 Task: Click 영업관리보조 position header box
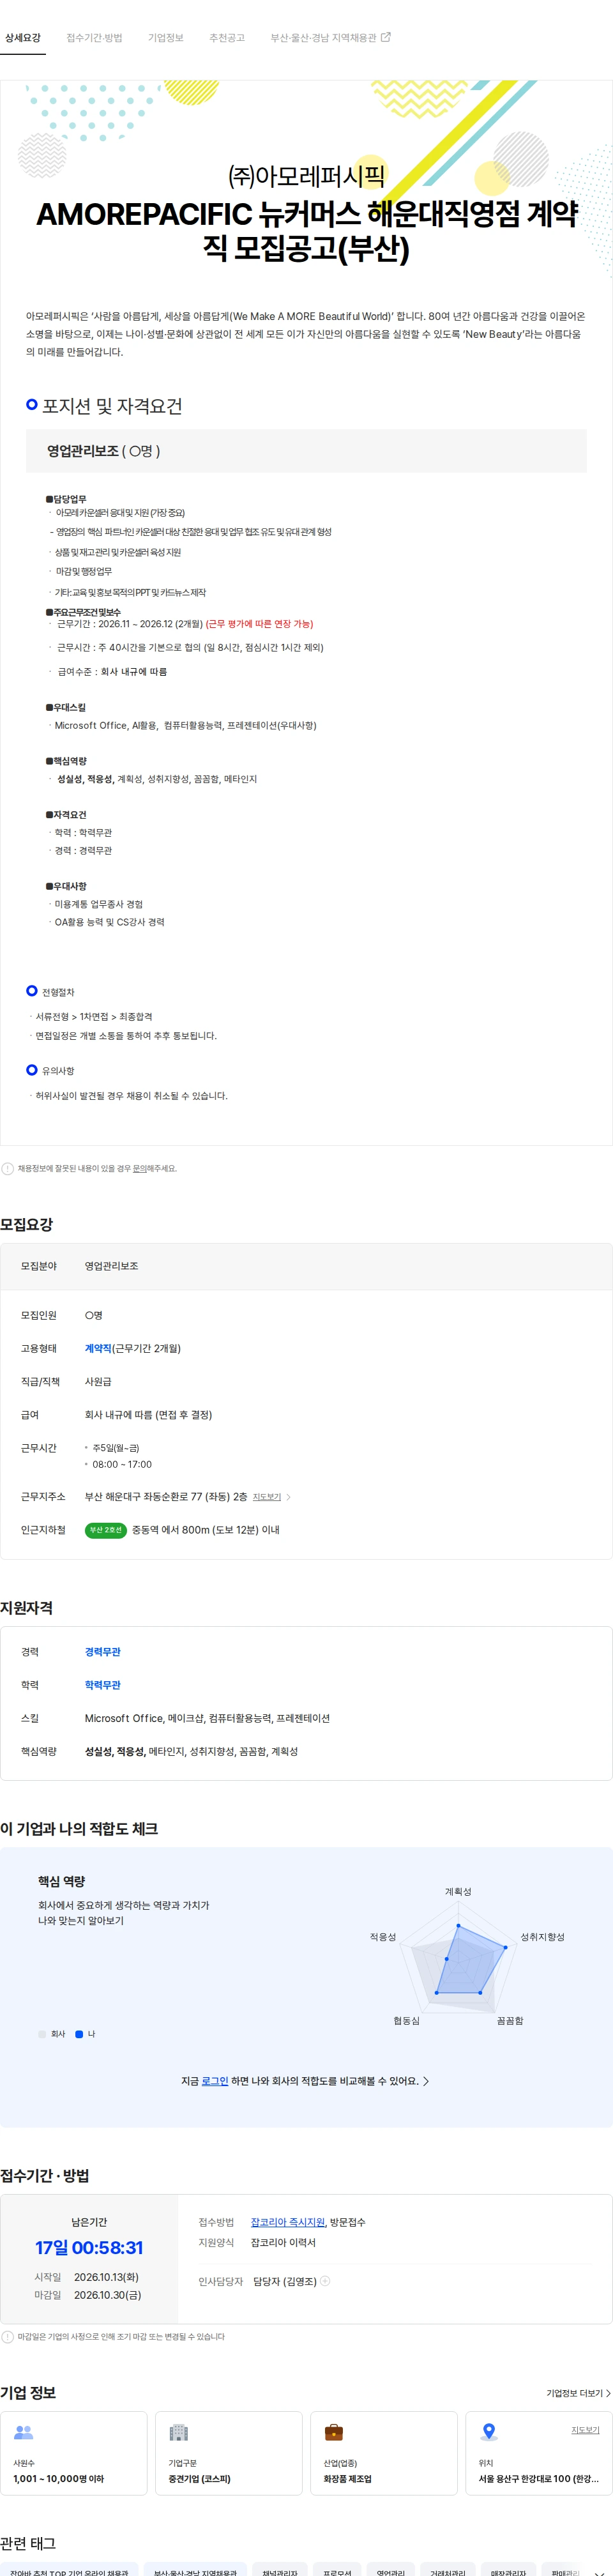[306, 451]
